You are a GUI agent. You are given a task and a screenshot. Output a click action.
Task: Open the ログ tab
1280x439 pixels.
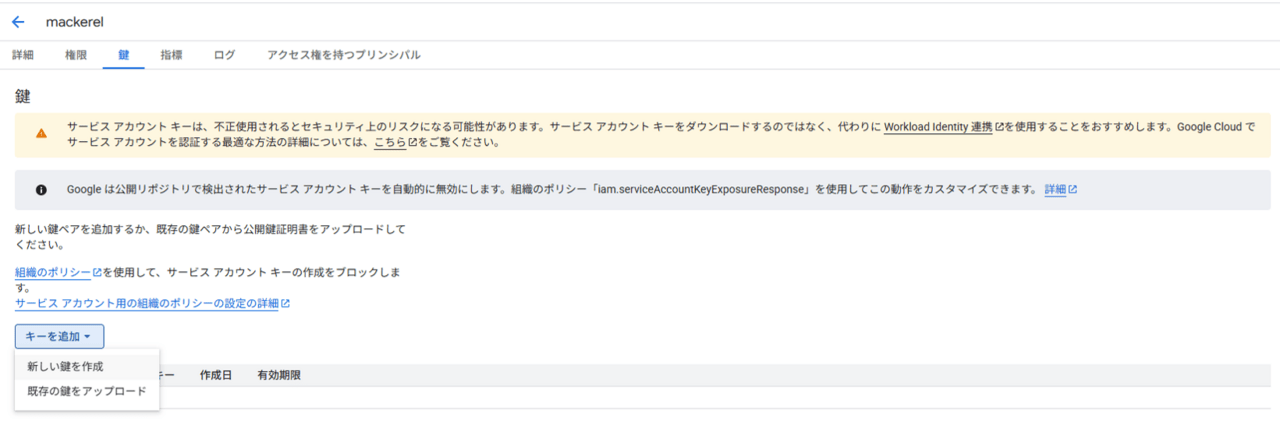pos(225,55)
